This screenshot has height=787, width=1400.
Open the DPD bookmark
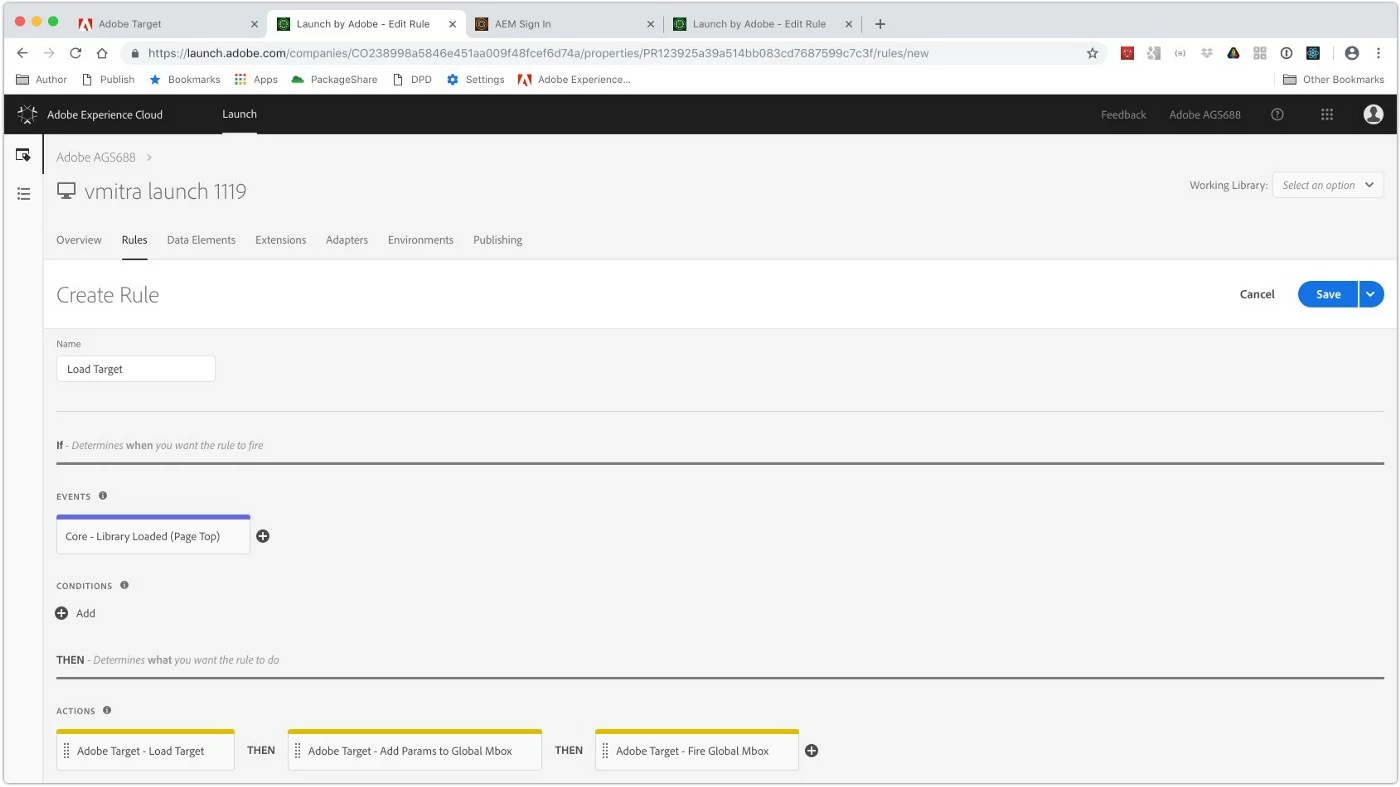pyautogui.click(x=412, y=80)
